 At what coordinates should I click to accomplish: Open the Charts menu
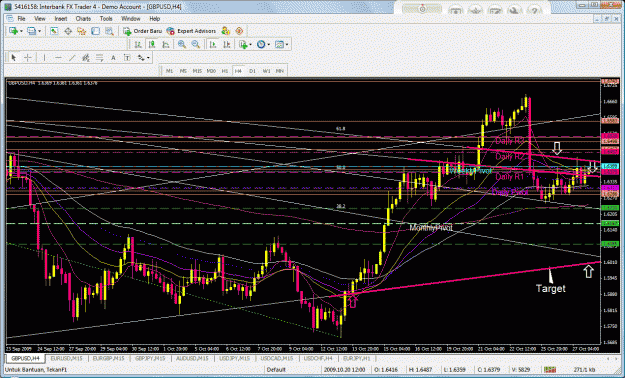tap(83, 19)
